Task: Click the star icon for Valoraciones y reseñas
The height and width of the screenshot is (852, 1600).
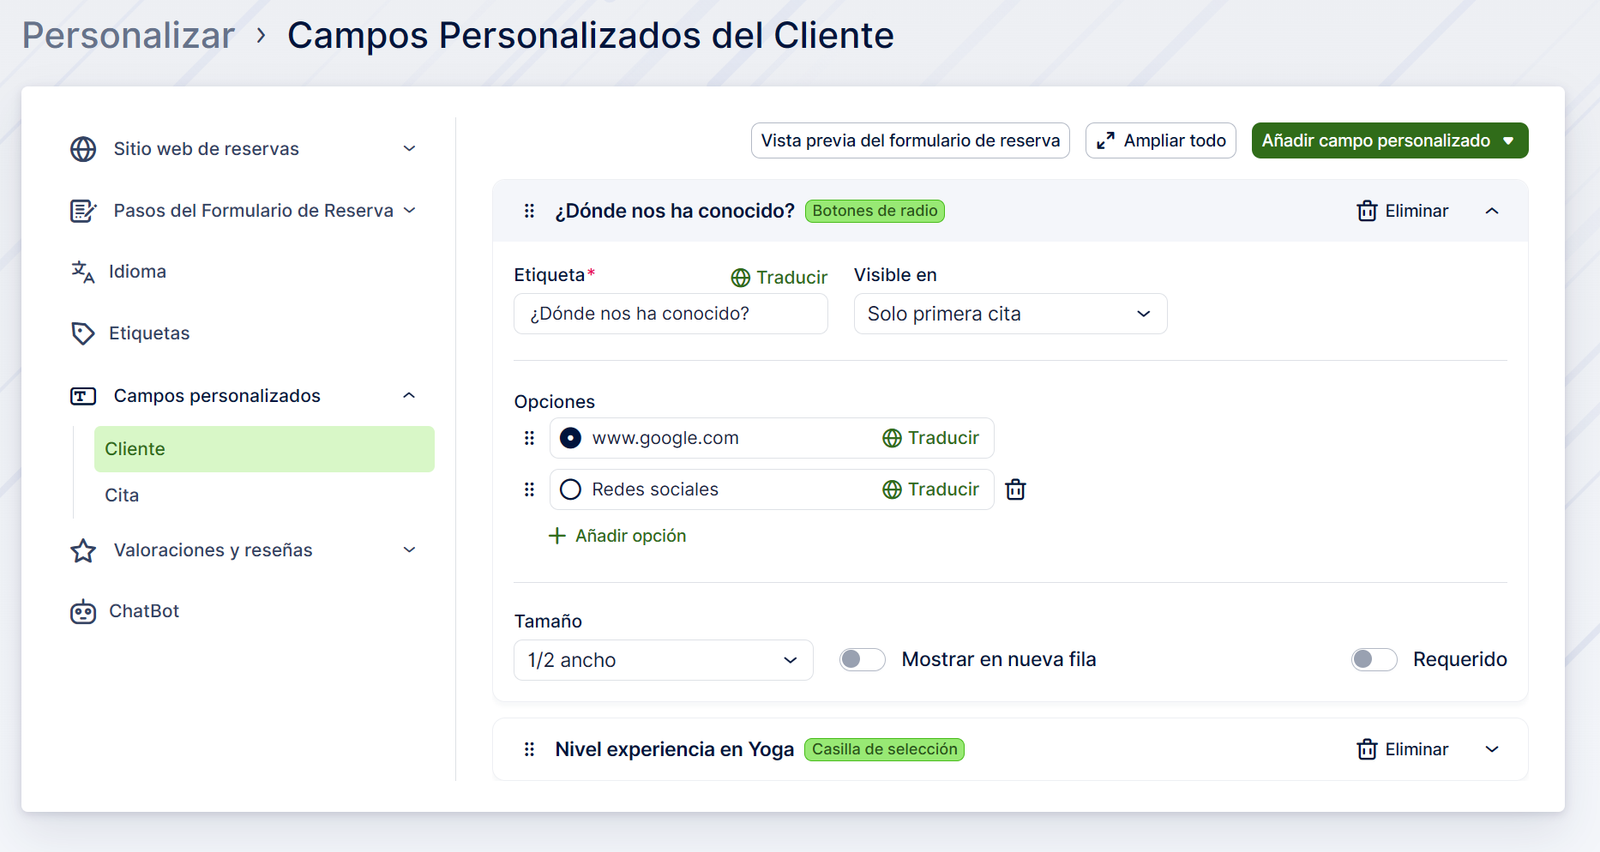Action: click(83, 551)
